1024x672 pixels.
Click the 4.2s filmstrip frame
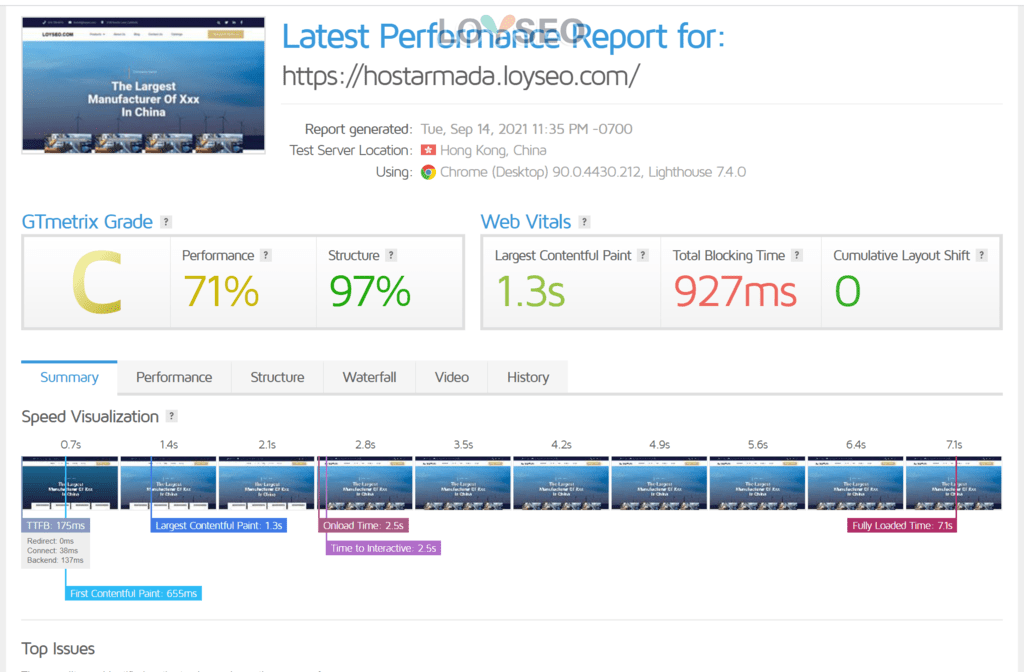(561, 483)
